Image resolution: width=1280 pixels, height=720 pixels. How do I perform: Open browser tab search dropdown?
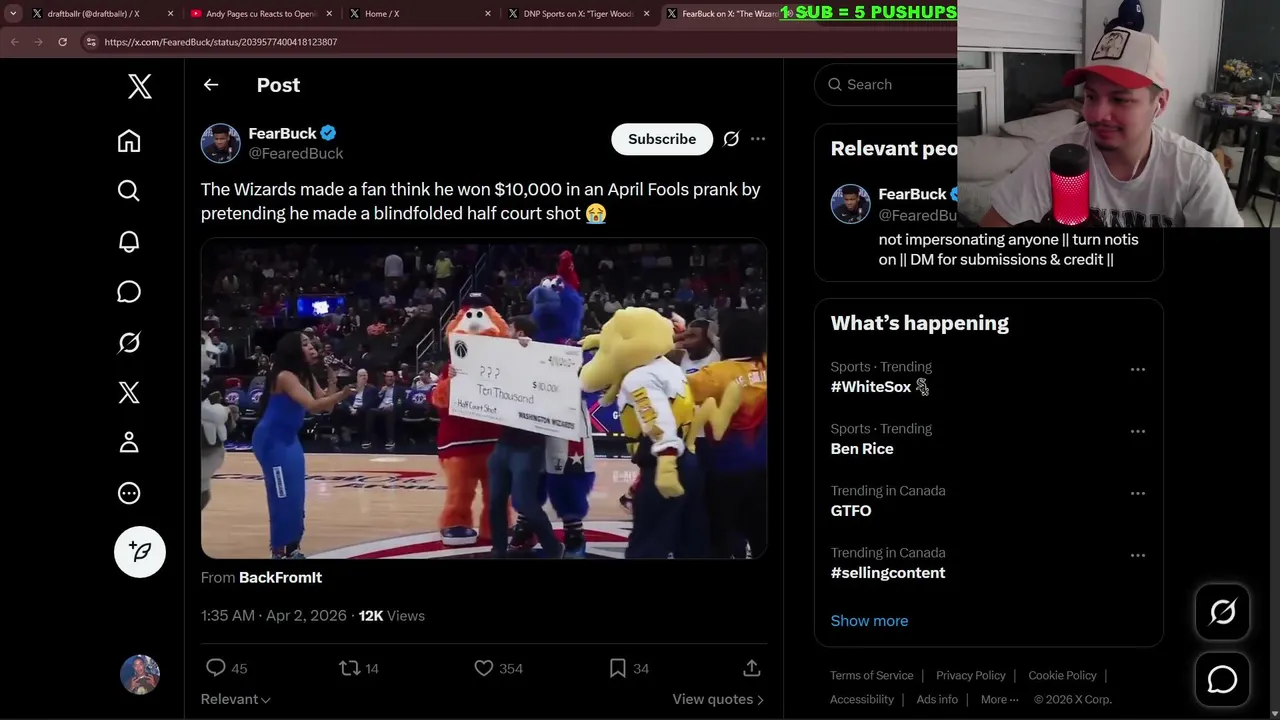click(13, 13)
